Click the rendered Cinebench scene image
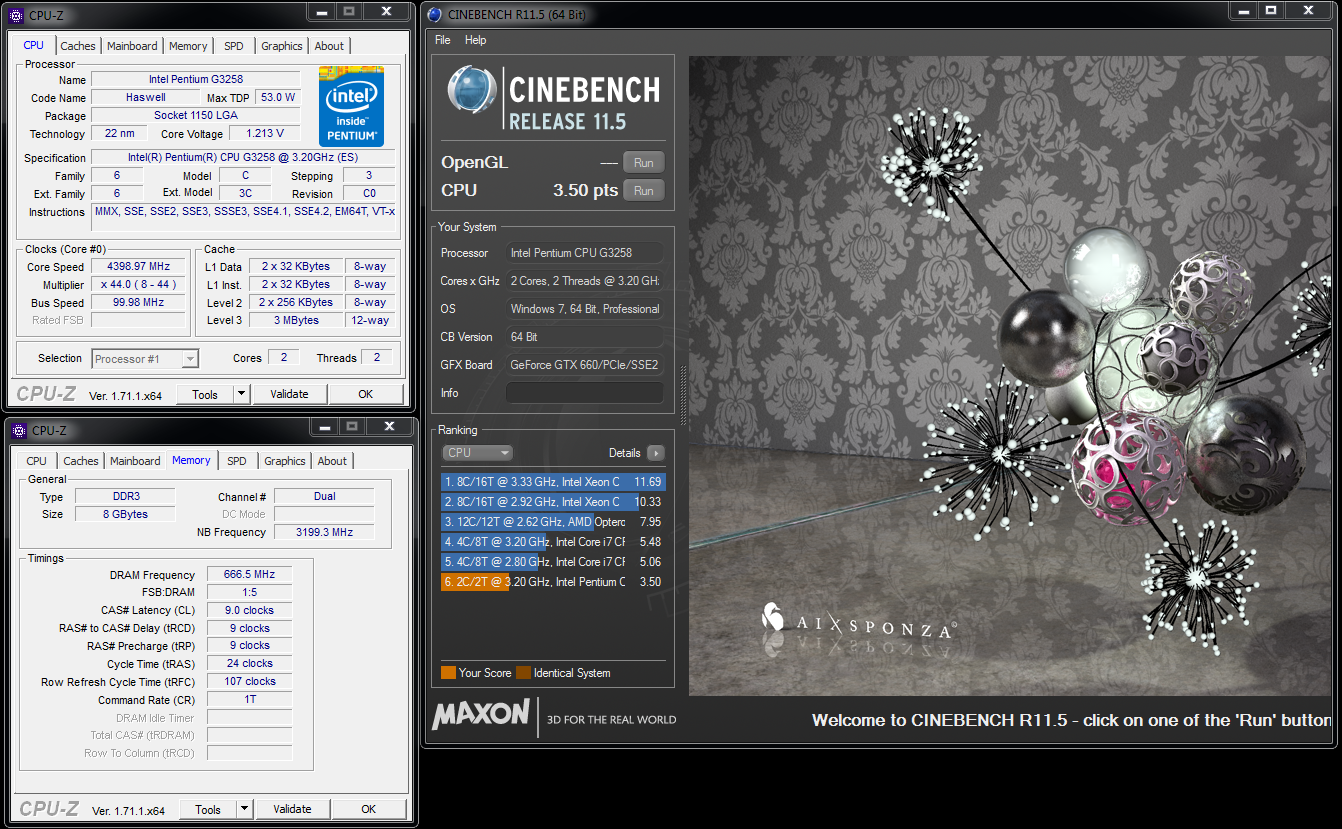Screen dimensions: 1342x829 [1011, 376]
